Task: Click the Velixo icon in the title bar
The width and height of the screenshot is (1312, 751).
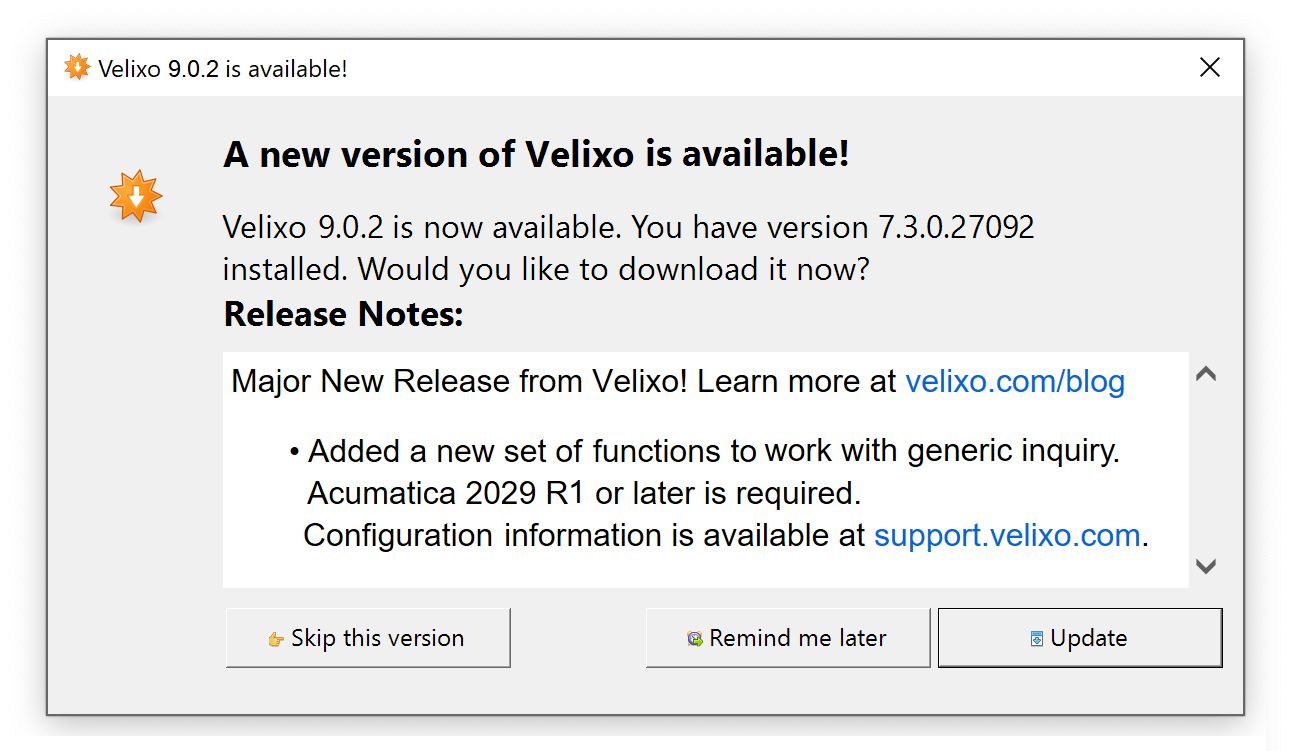Action: tap(77, 68)
